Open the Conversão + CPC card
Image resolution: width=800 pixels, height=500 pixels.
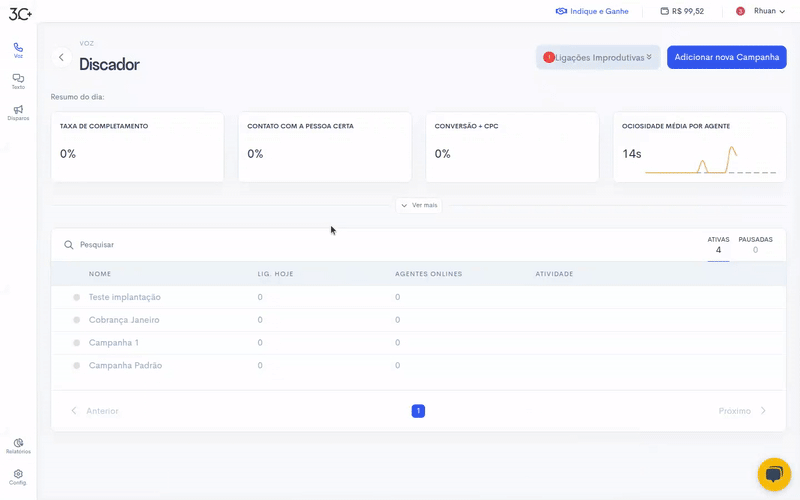pyautogui.click(x=512, y=147)
